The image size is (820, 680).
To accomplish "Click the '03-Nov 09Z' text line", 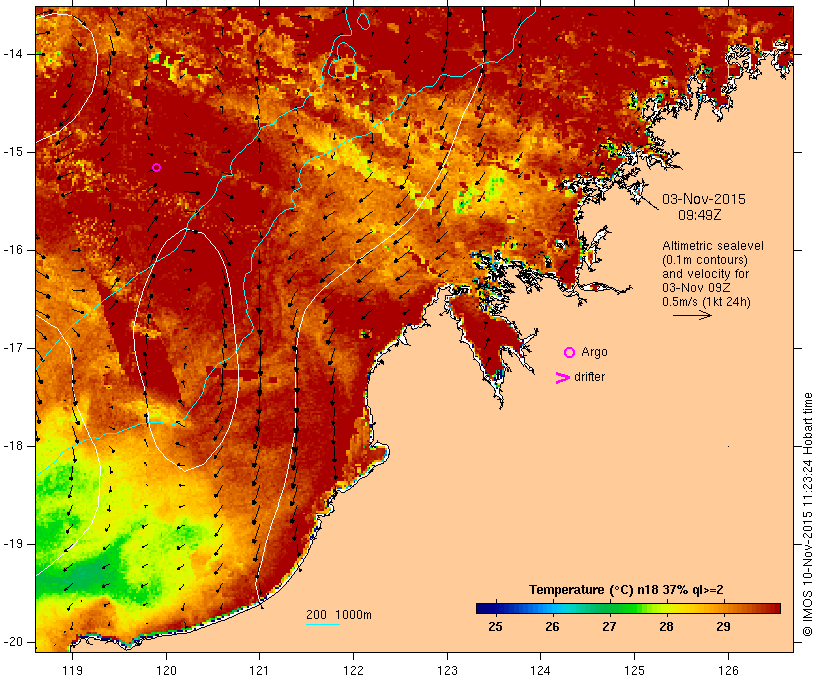I will [696, 288].
